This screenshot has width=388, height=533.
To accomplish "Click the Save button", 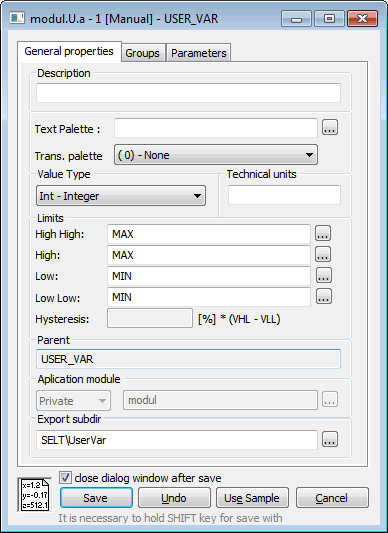I will (x=96, y=498).
